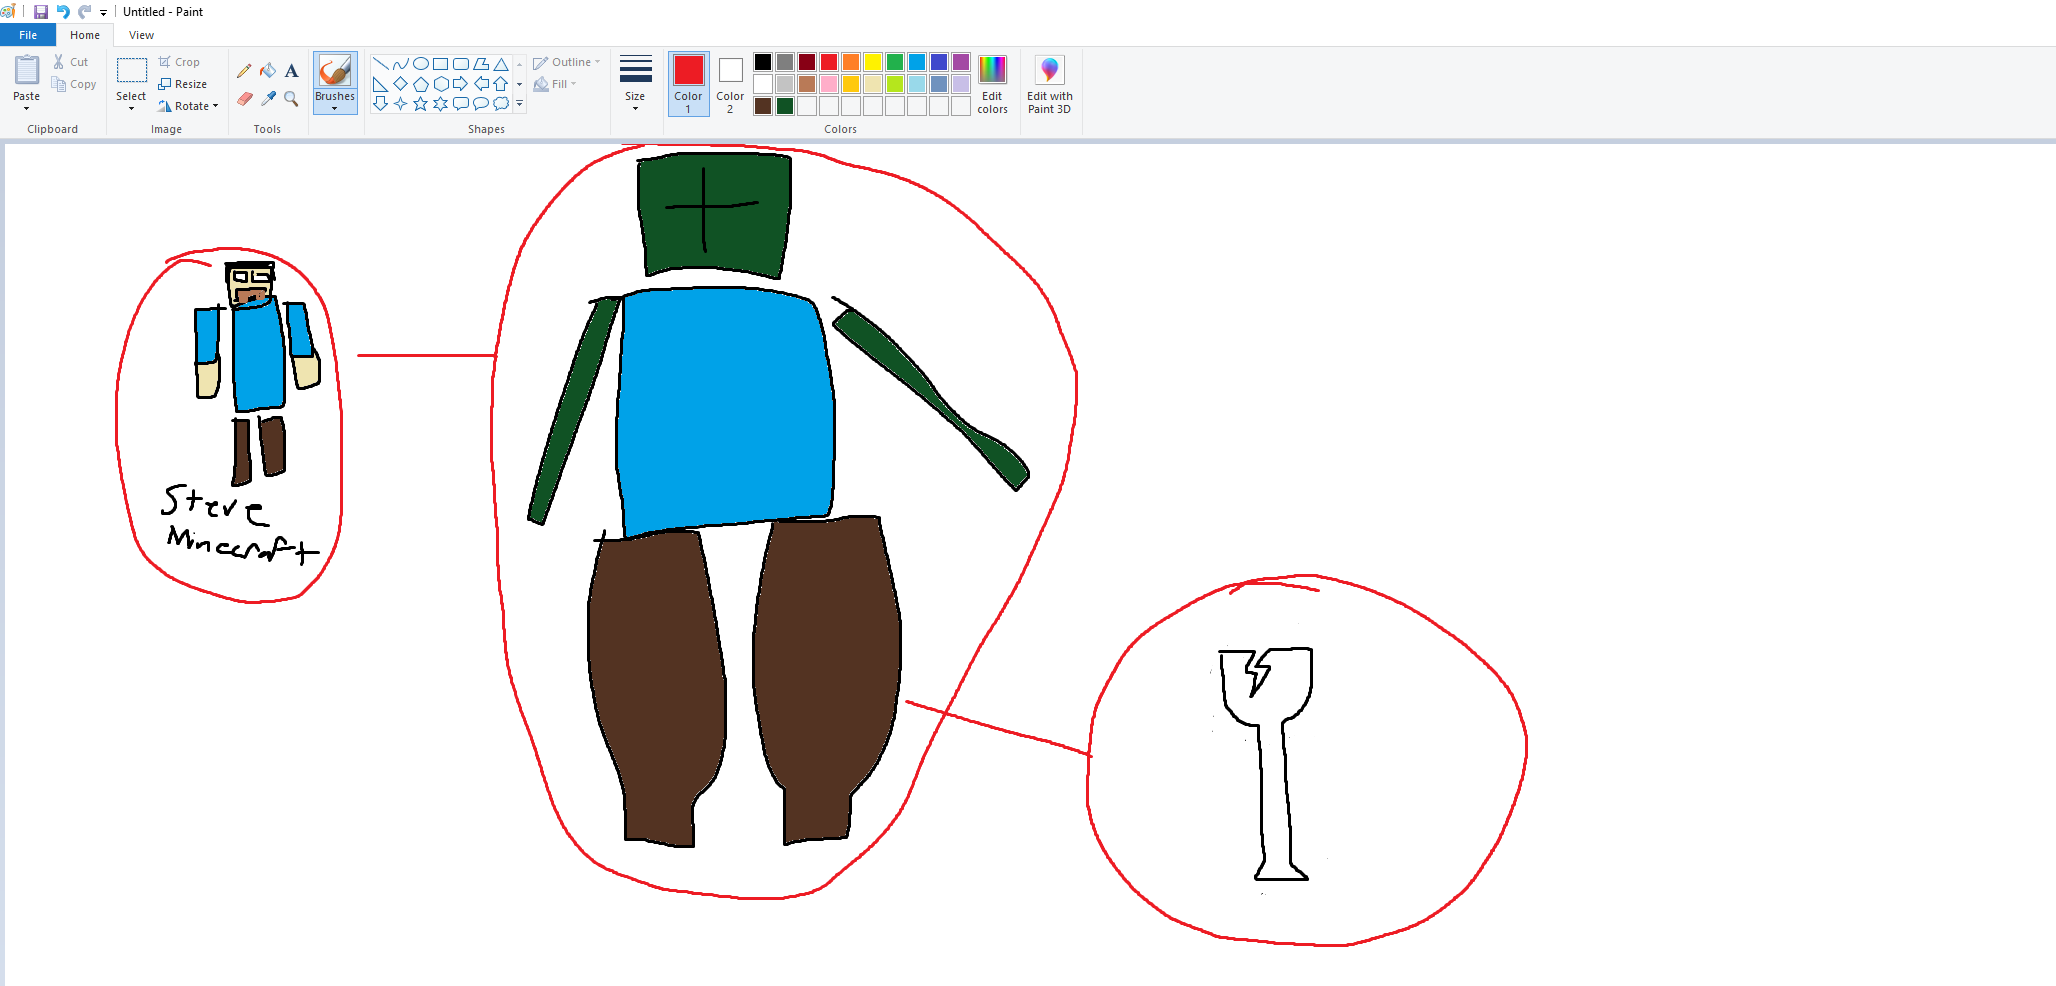
Task: Click the Cut button
Action: [x=71, y=62]
